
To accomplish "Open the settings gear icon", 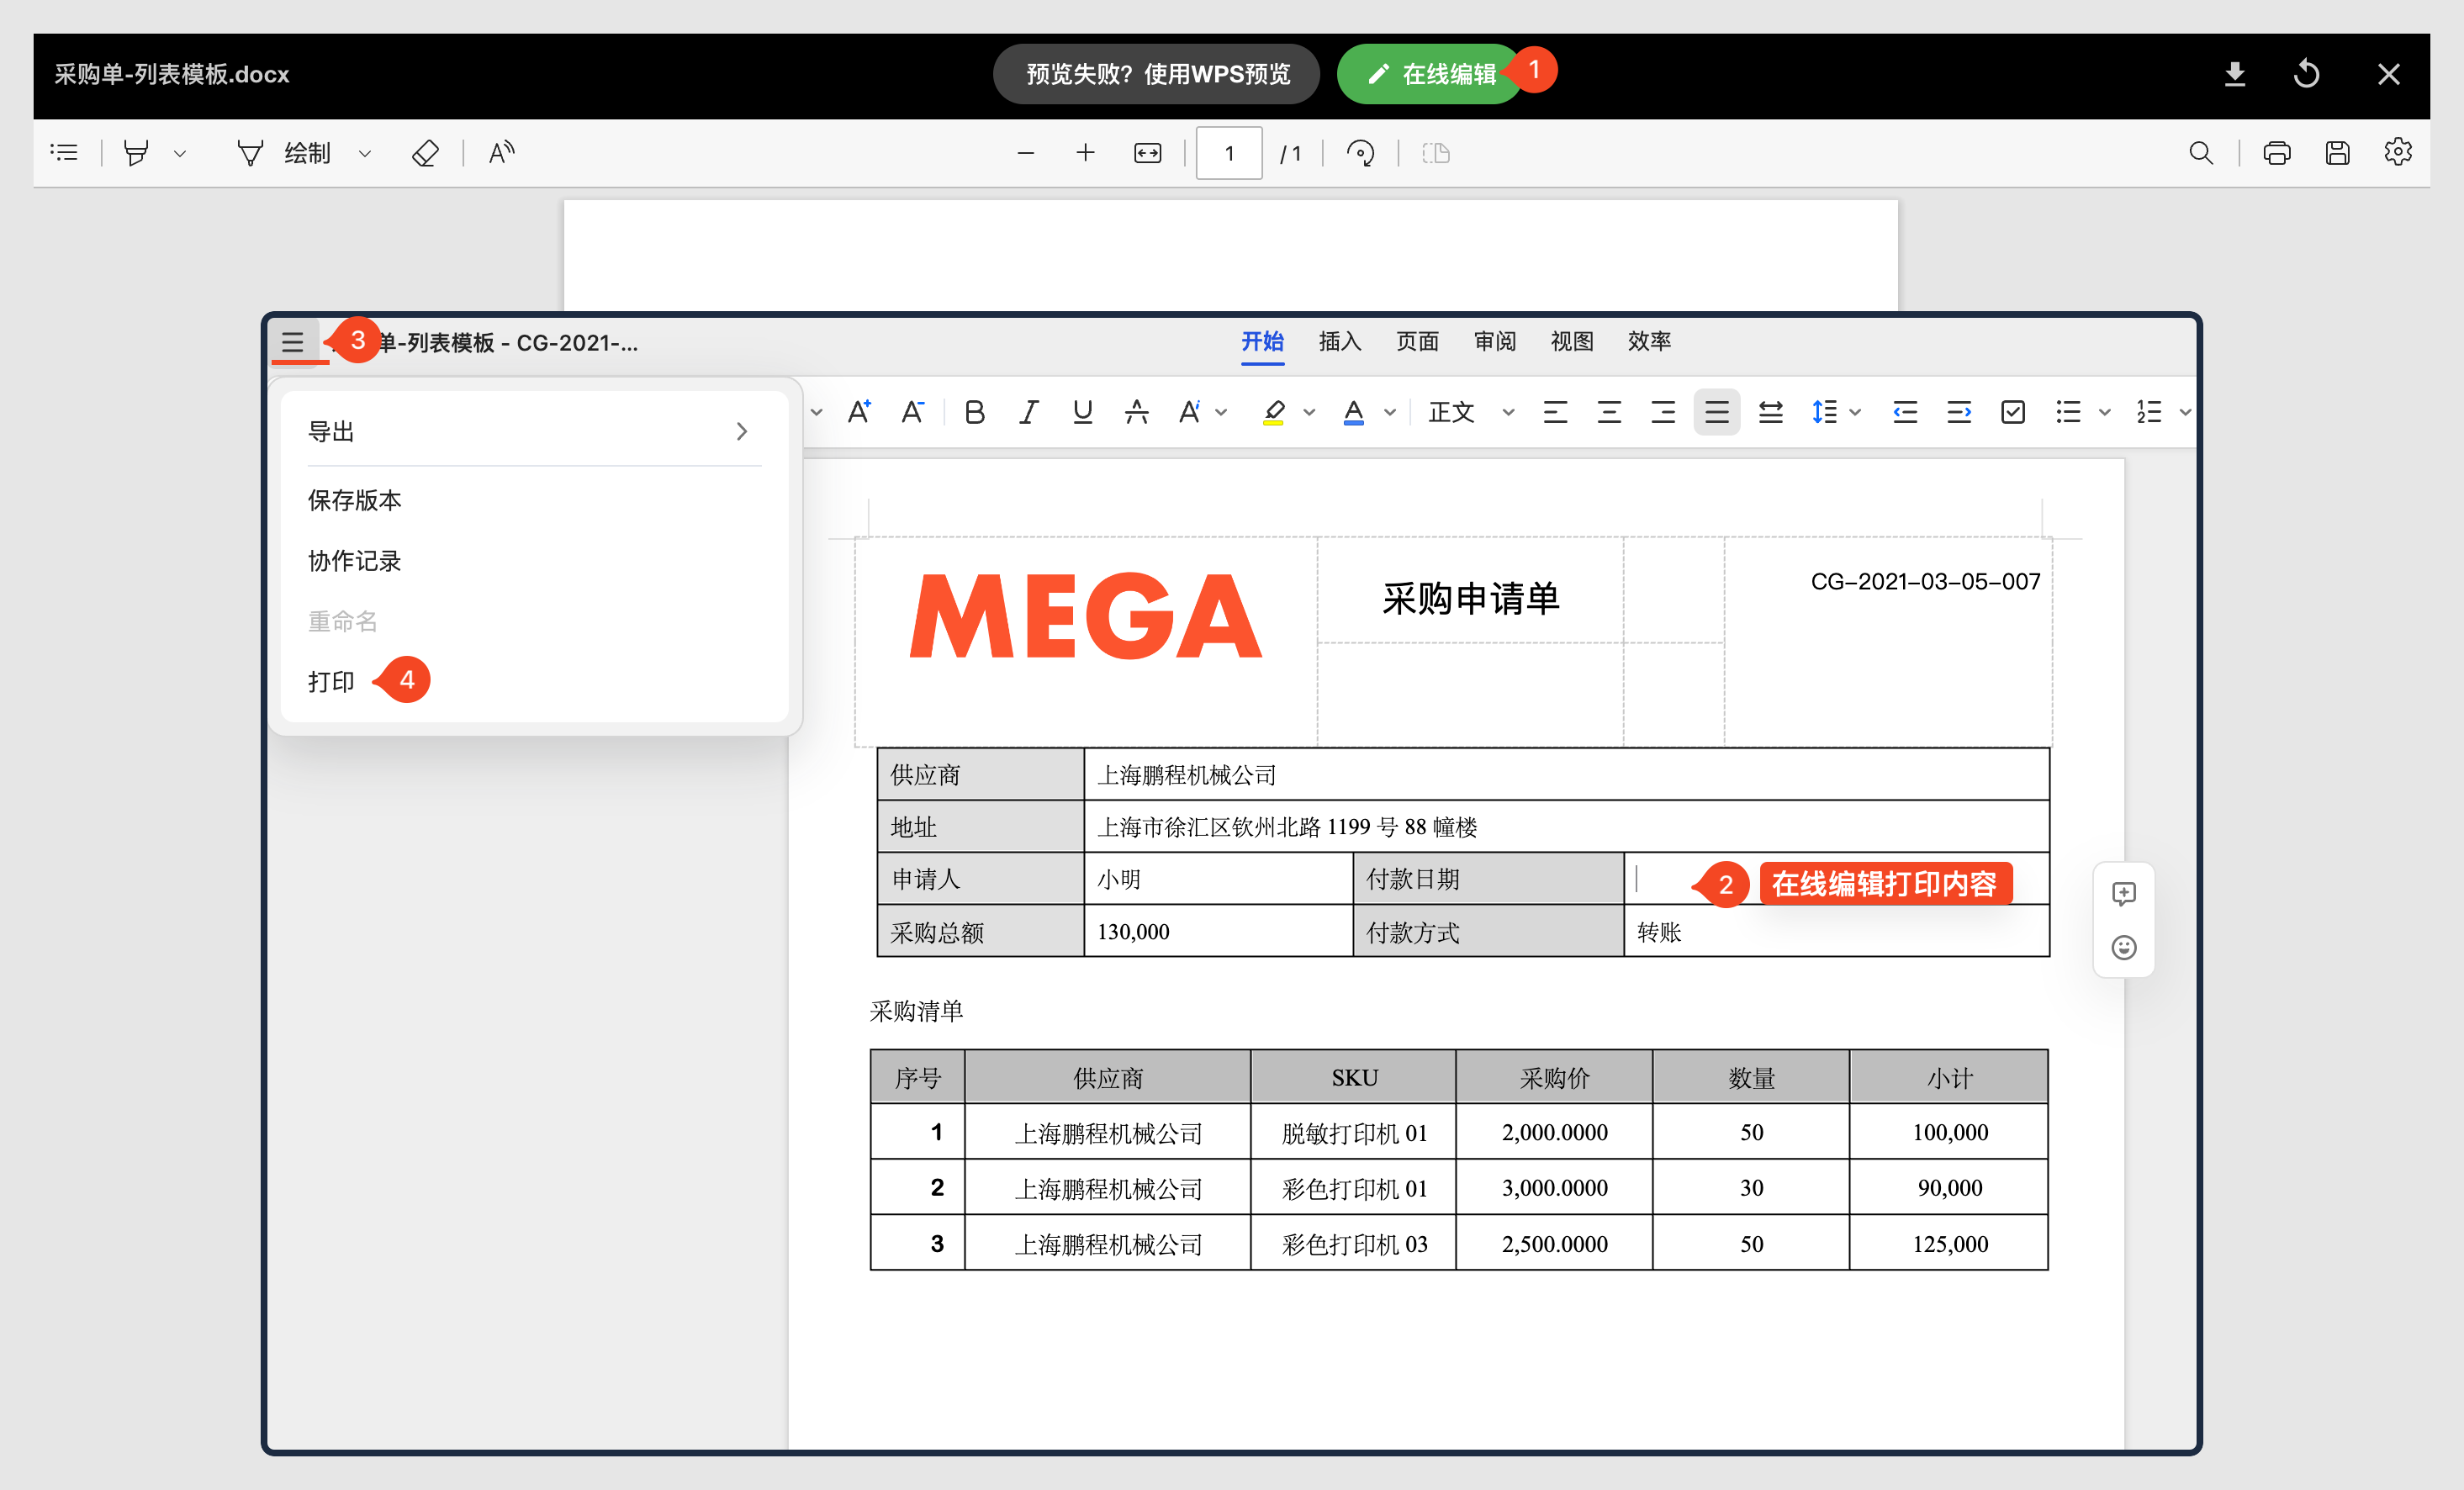I will pos(2398,152).
